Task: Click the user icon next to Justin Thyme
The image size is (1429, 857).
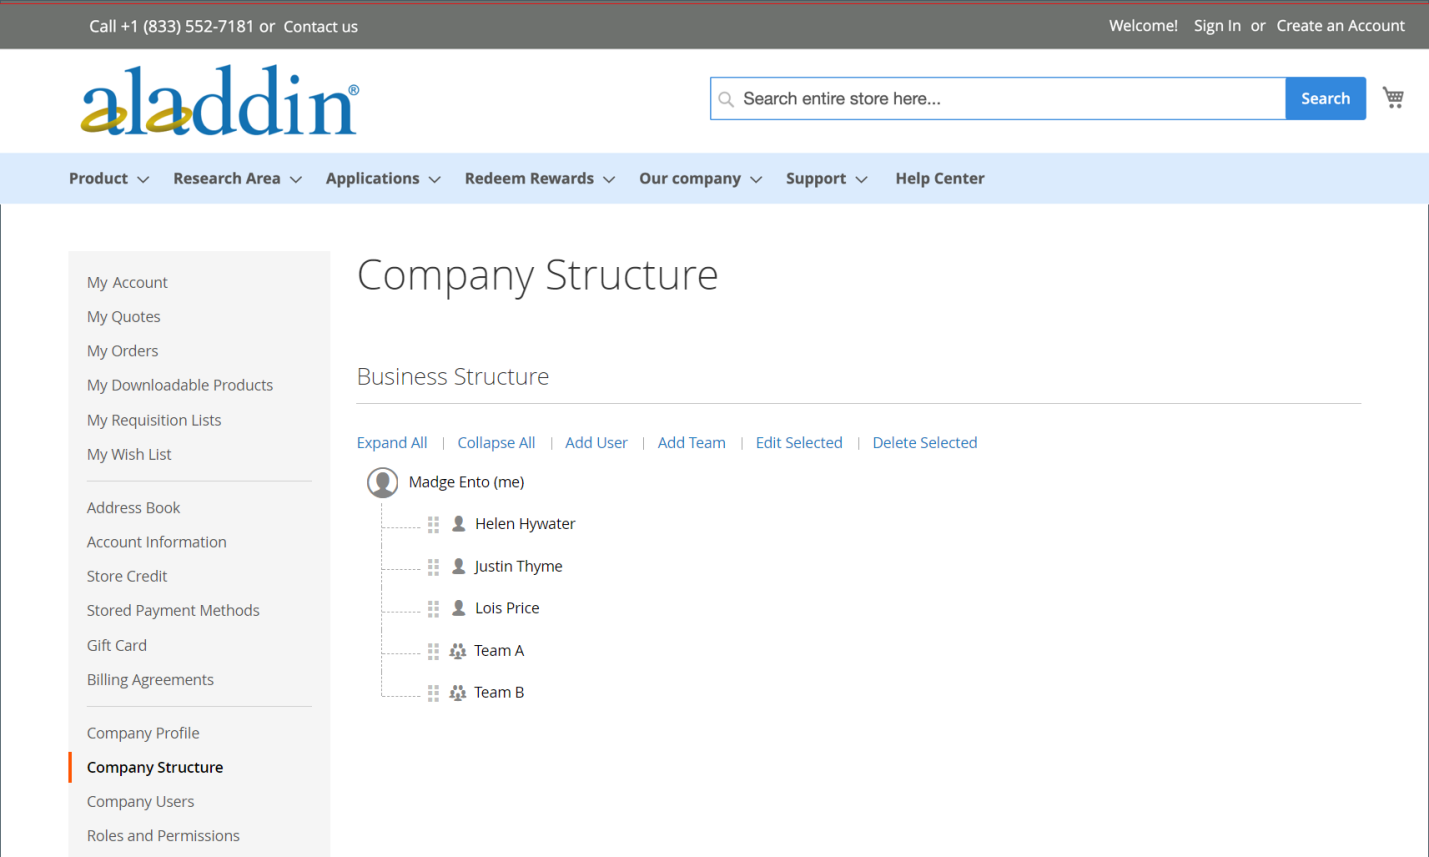Action: [459, 566]
